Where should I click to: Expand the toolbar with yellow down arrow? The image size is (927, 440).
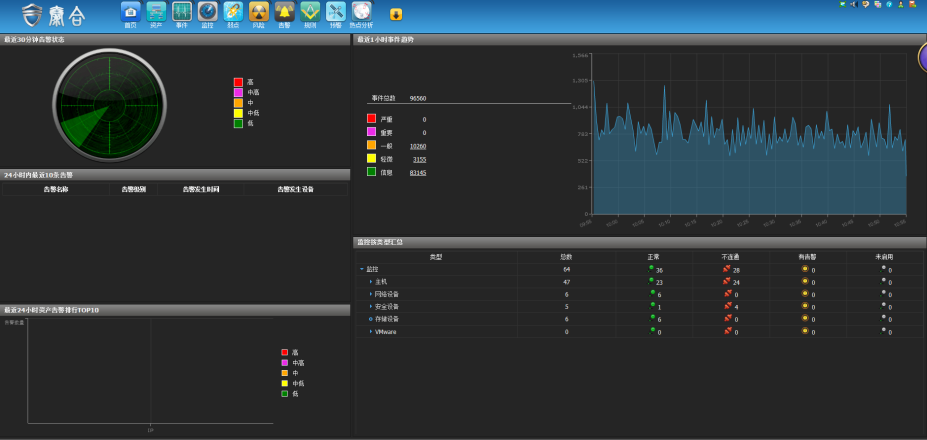(396, 14)
